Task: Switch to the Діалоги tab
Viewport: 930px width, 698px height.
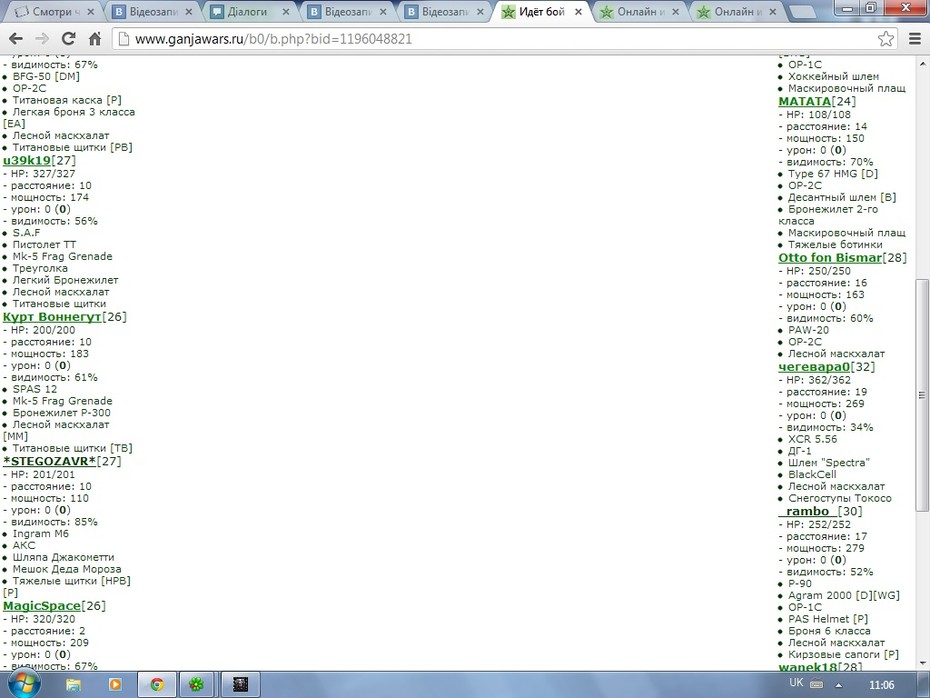Action: click(x=247, y=11)
